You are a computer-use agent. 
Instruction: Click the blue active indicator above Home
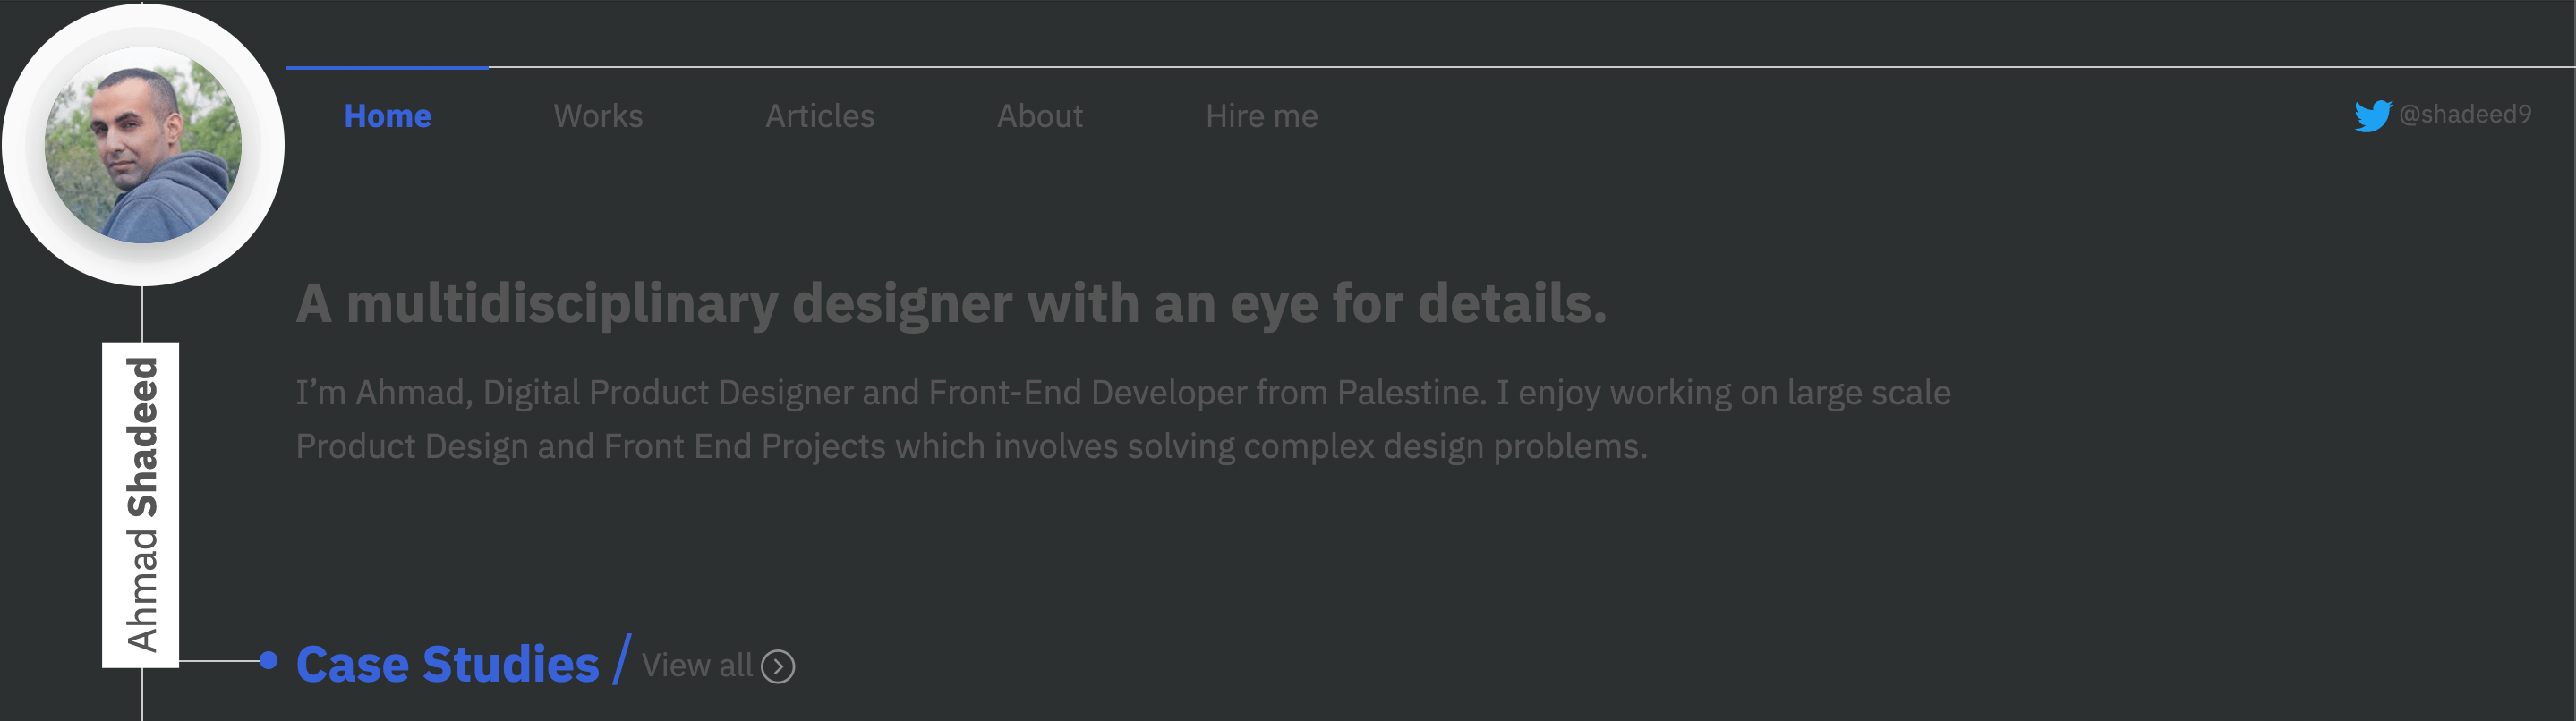[388, 67]
